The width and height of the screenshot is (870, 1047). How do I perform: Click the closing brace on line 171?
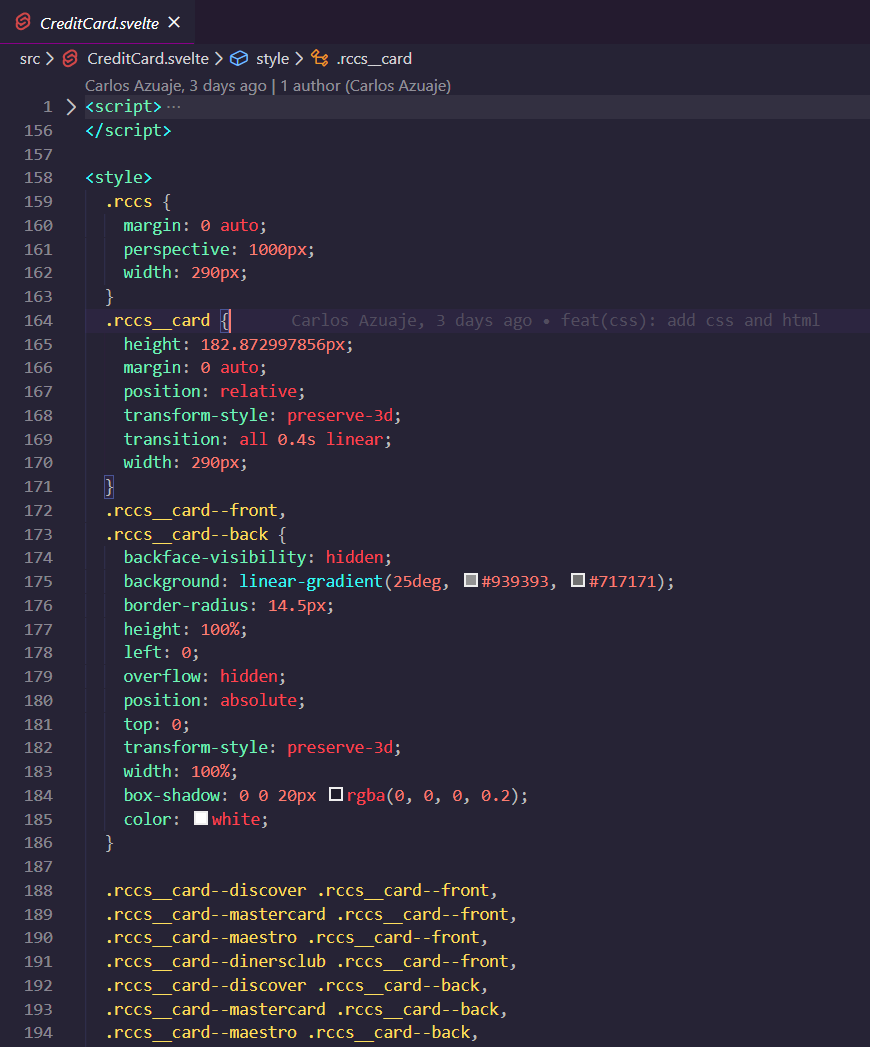tap(110, 486)
